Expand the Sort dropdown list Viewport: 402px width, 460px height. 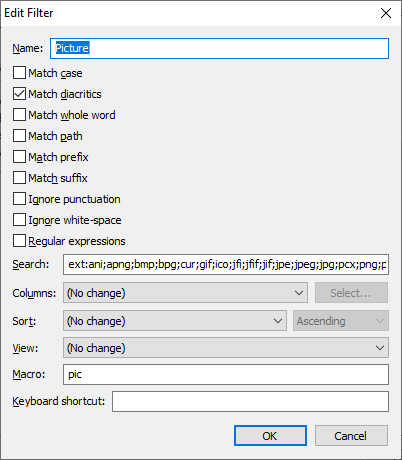click(175, 321)
